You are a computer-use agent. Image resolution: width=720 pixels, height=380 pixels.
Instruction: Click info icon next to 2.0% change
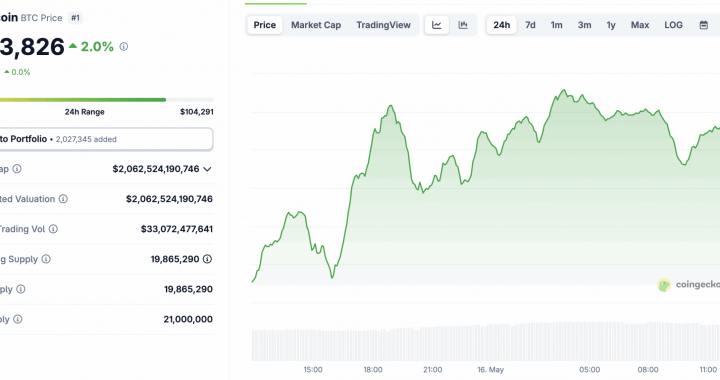pyautogui.click(x=124, y=46)
